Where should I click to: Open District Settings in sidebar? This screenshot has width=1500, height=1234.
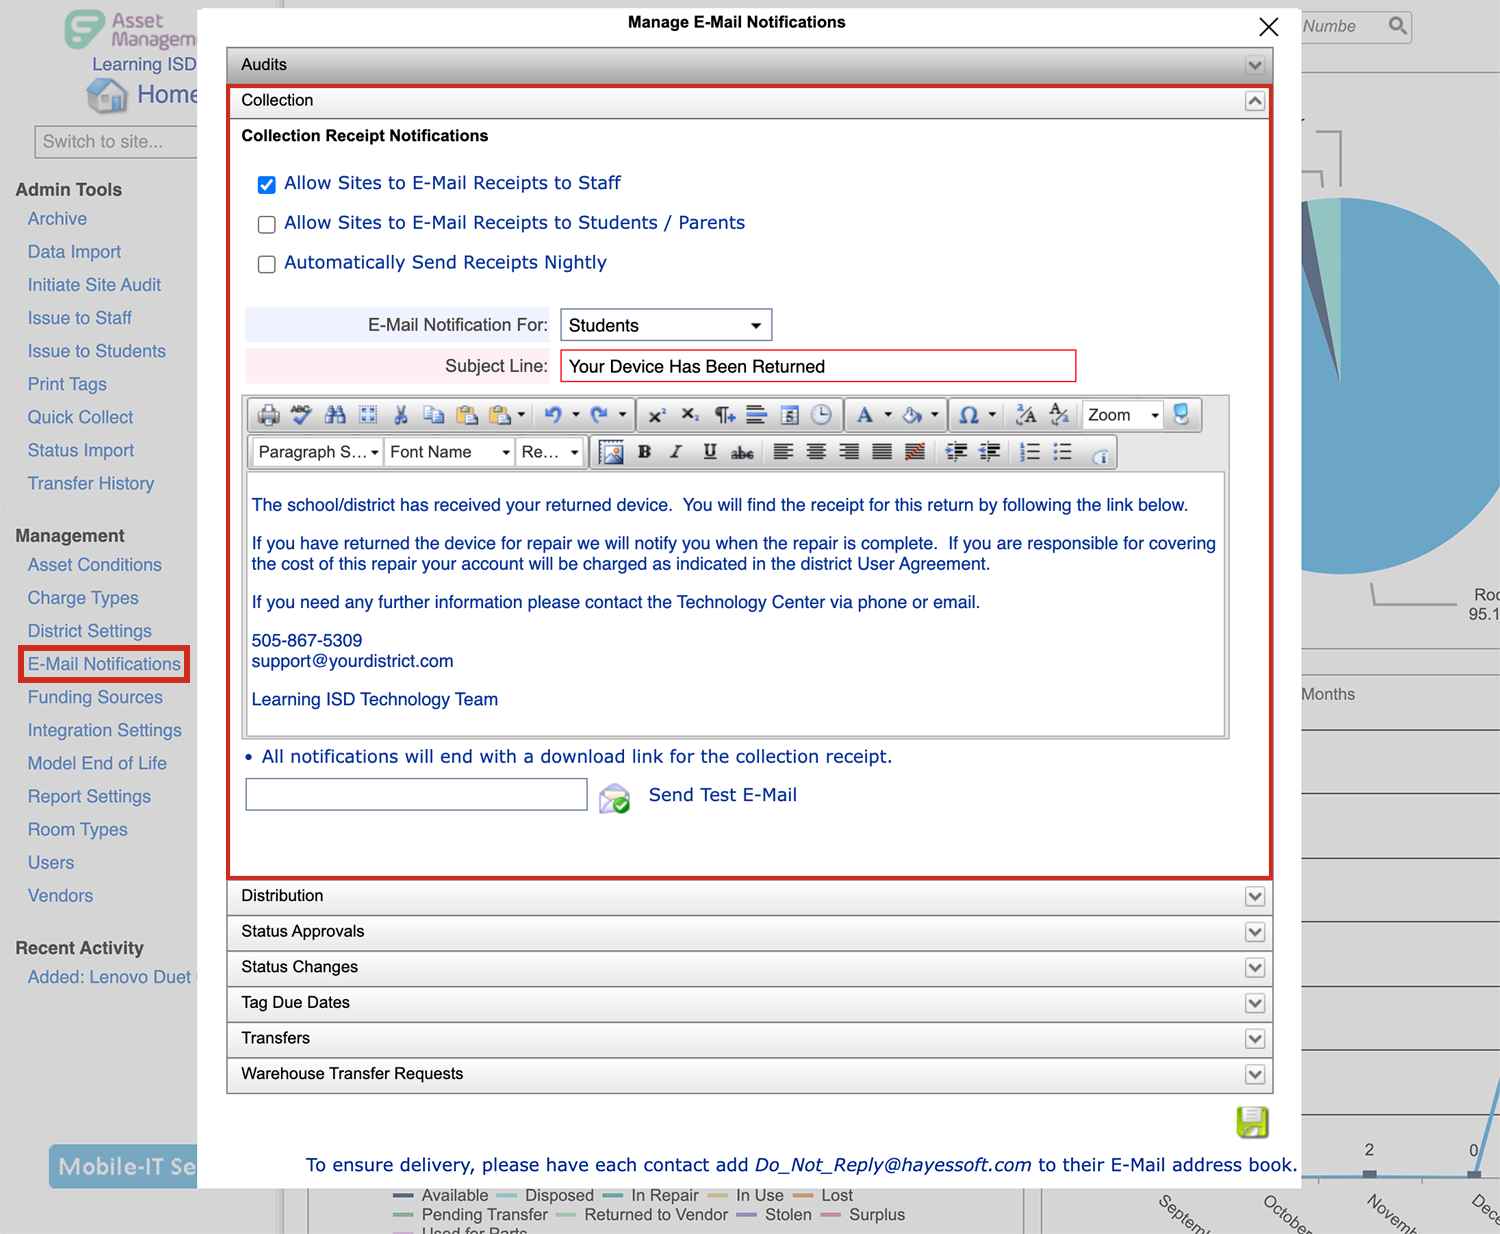pos(90,631)
